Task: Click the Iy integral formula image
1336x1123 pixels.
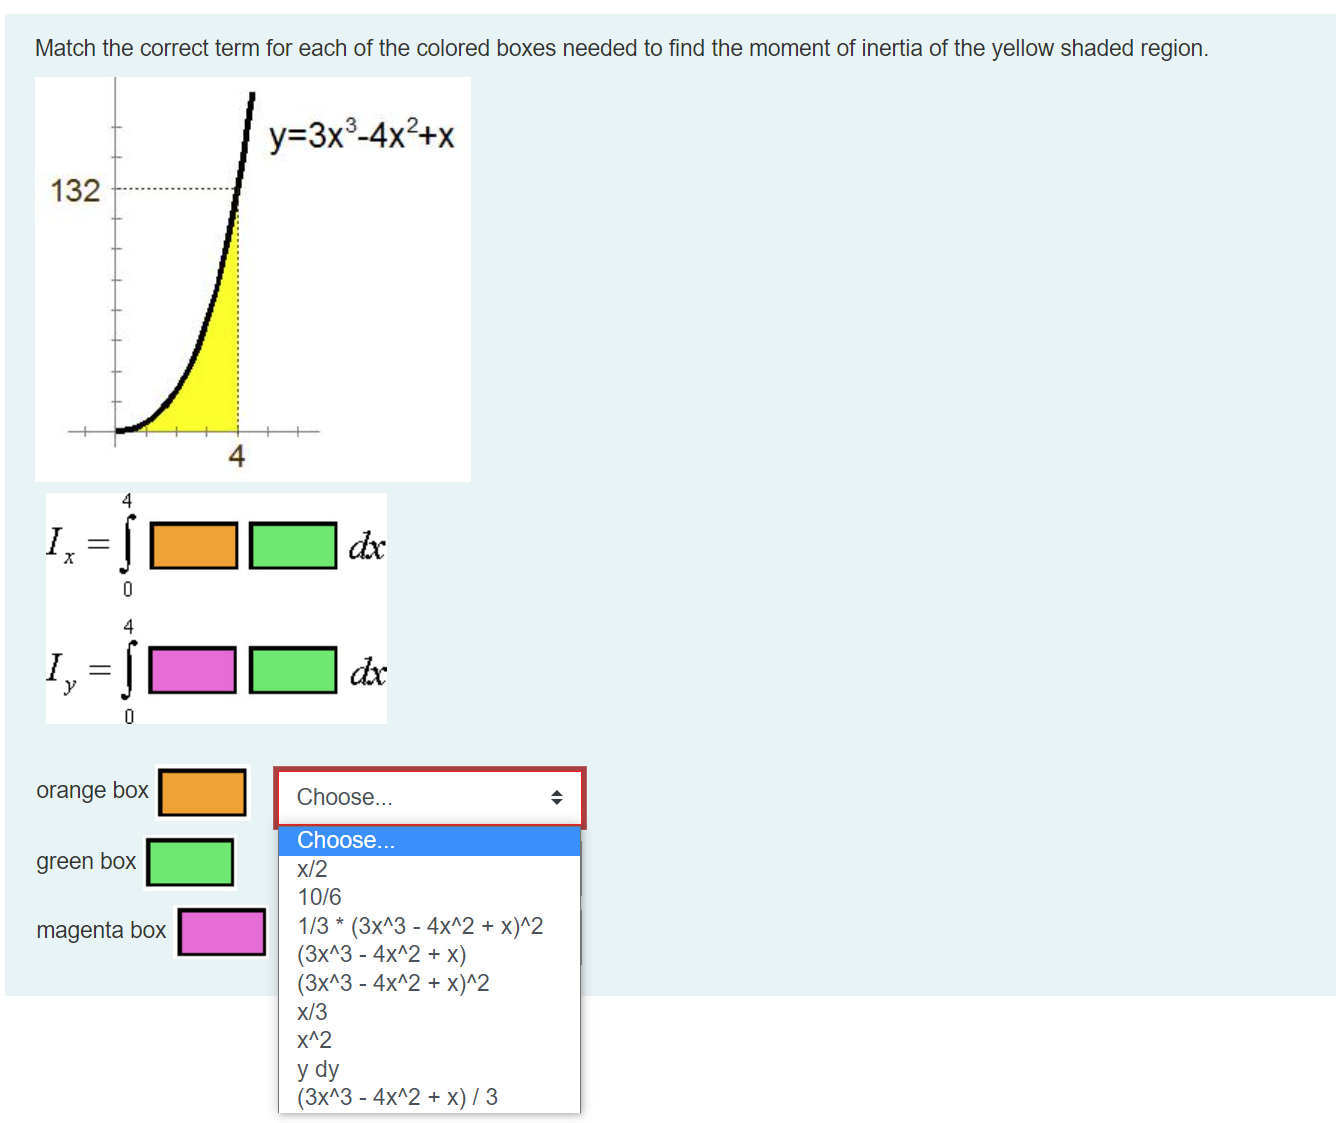Action: (215, 670)
